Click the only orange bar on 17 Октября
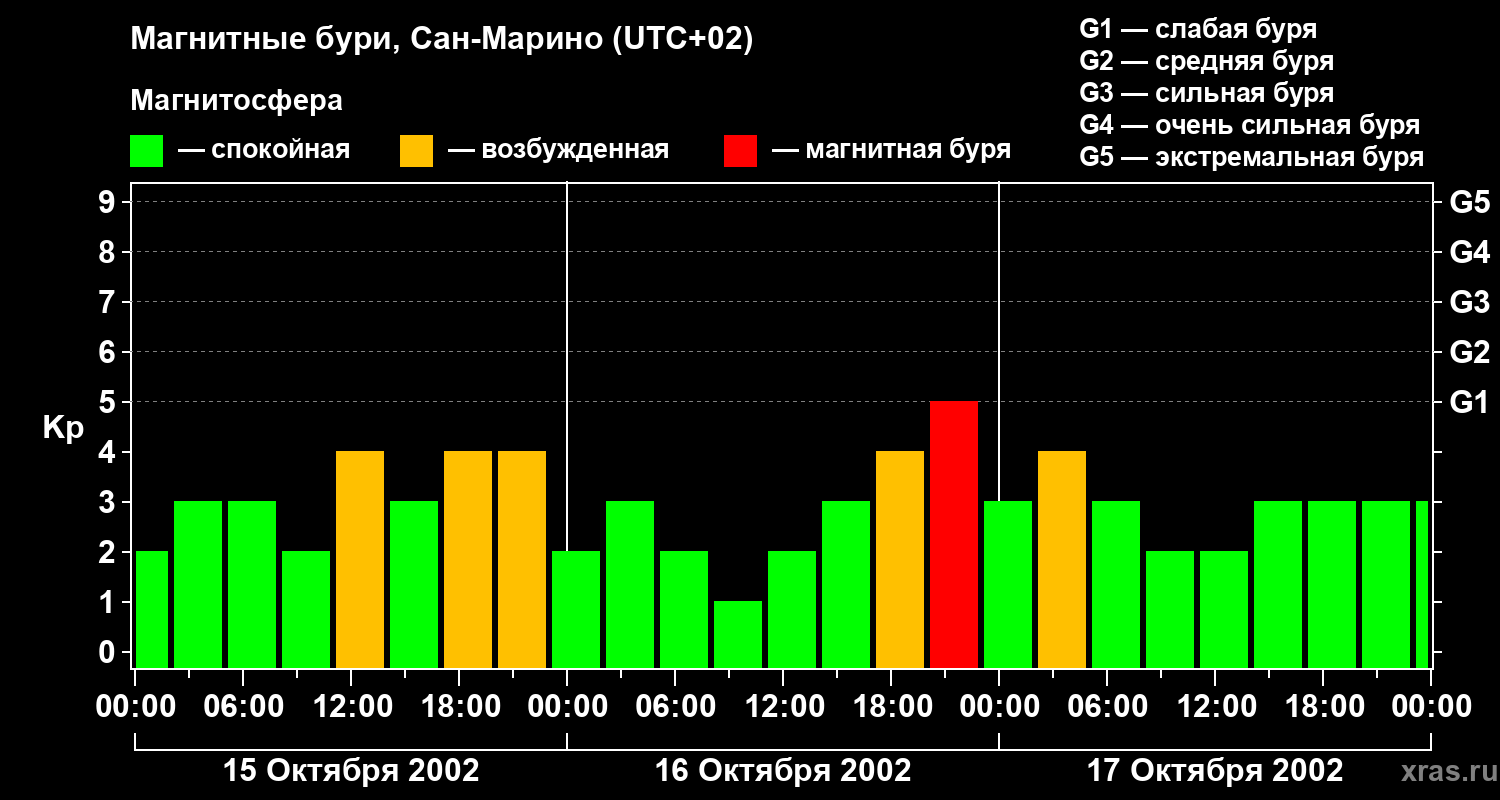The width and height of the screenshot is (1500, 800). [x=1062, y=559]
